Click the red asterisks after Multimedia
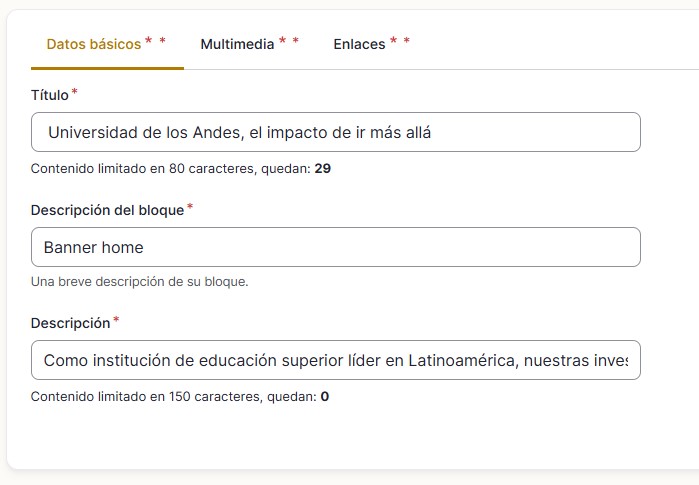 pyautogui.click(x=289, y=42)
